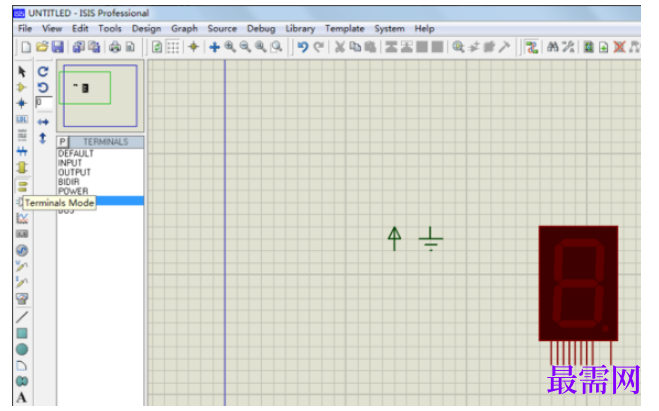The image size is (659, 411).
Task: Click the Rotate Clockwise icon
Action: (x=43, y=71)
